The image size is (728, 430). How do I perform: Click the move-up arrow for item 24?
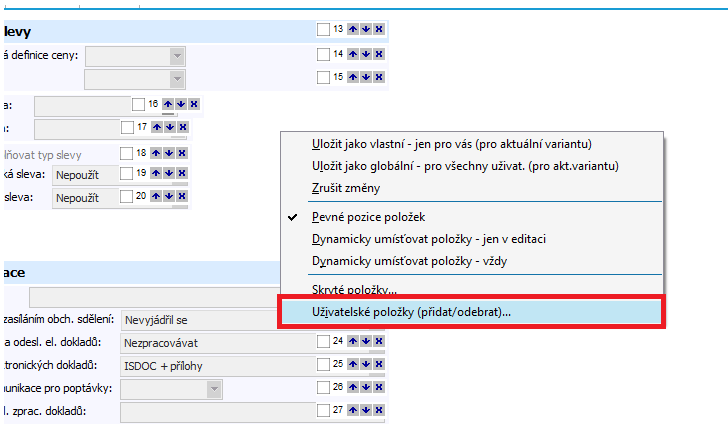tap(353, 341)
